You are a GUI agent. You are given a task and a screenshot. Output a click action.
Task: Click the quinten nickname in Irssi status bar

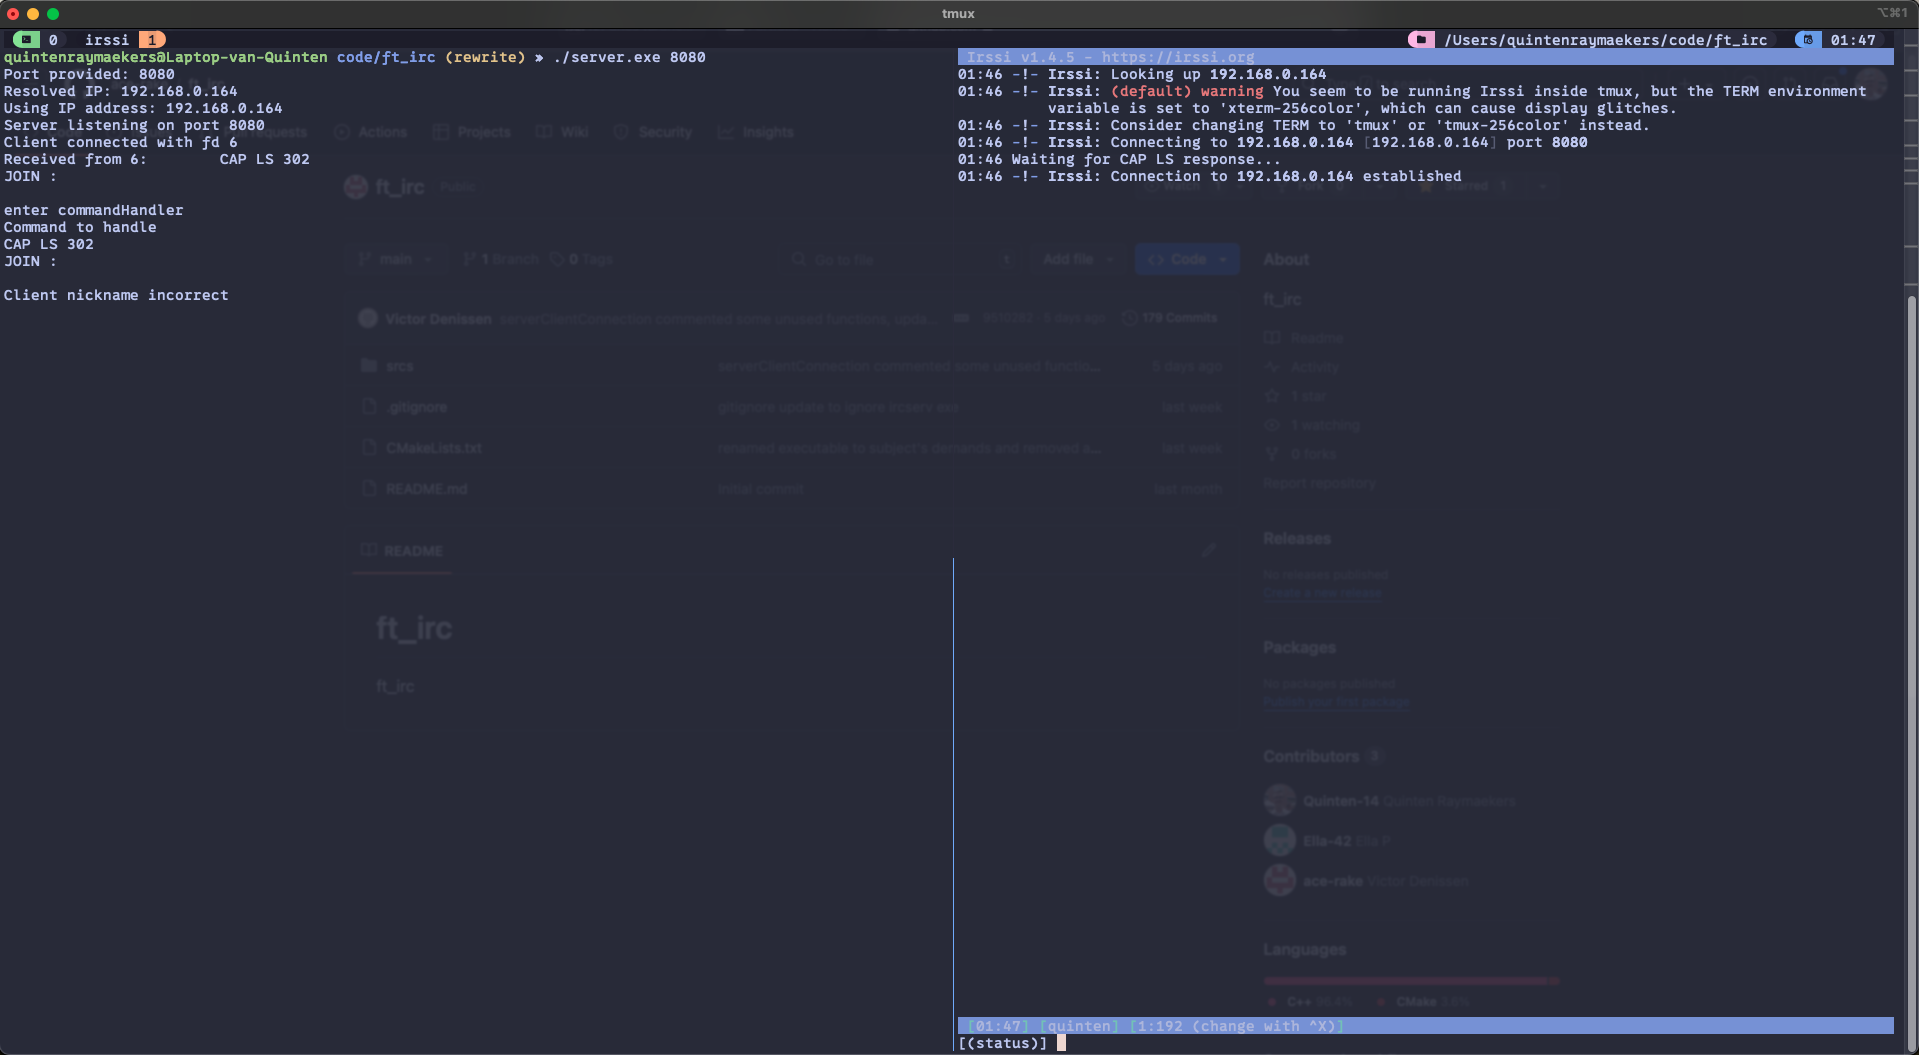pos(1078,1026)
